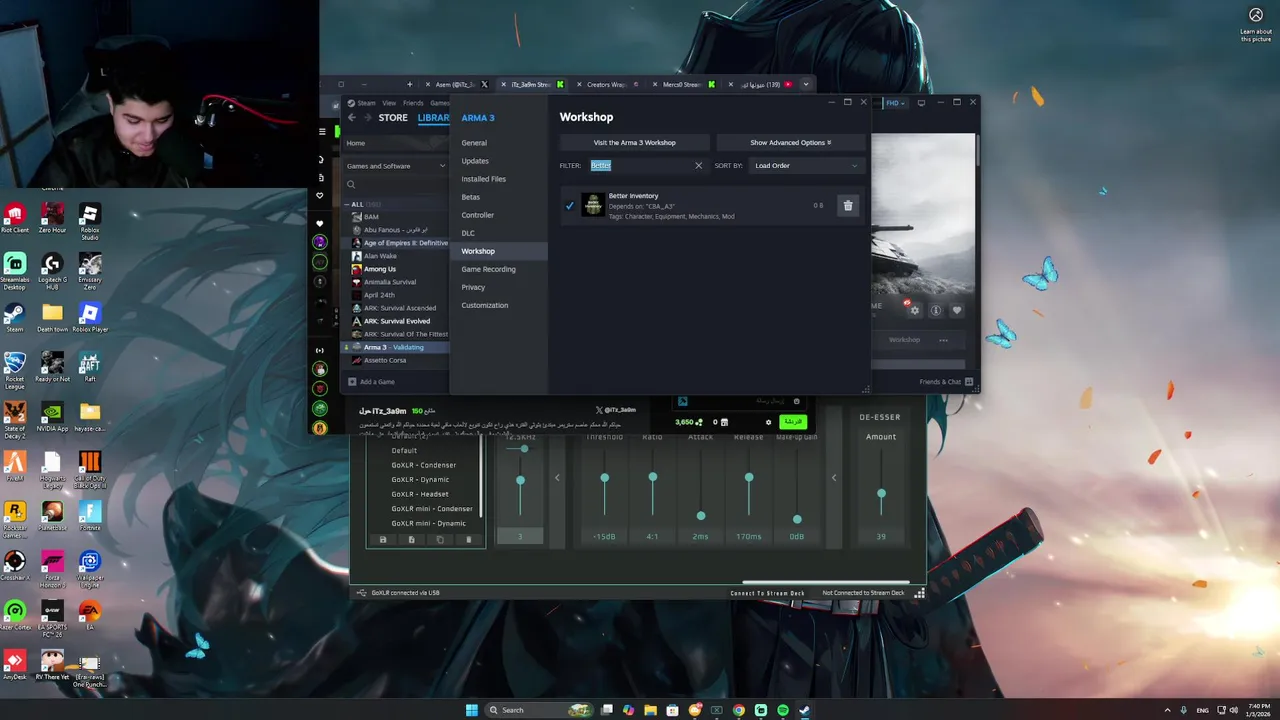
Task: Click Add a Game button
Action: click(x=371, y=382)
